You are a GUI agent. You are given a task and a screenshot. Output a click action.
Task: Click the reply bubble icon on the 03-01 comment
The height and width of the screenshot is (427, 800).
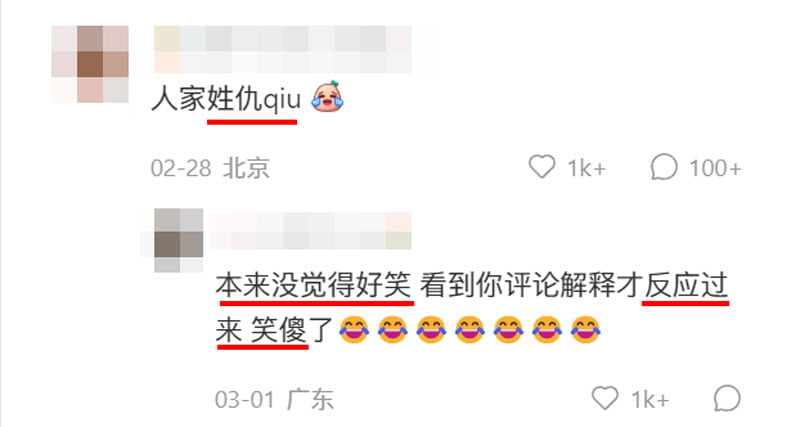coord(727,398)
